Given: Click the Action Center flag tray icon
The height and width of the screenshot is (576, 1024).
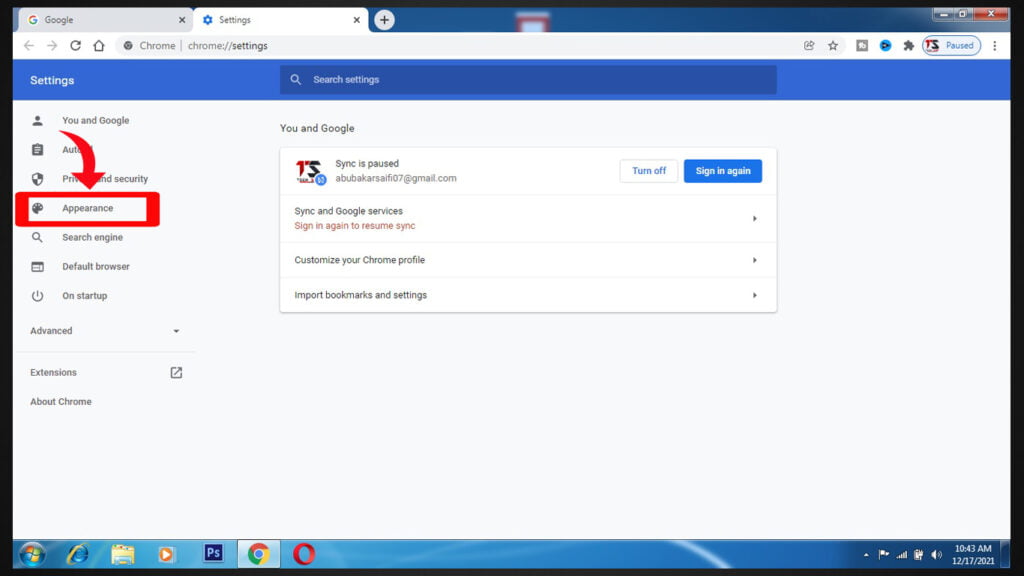Looking at the screenshot, I should (x=884, y=554).
